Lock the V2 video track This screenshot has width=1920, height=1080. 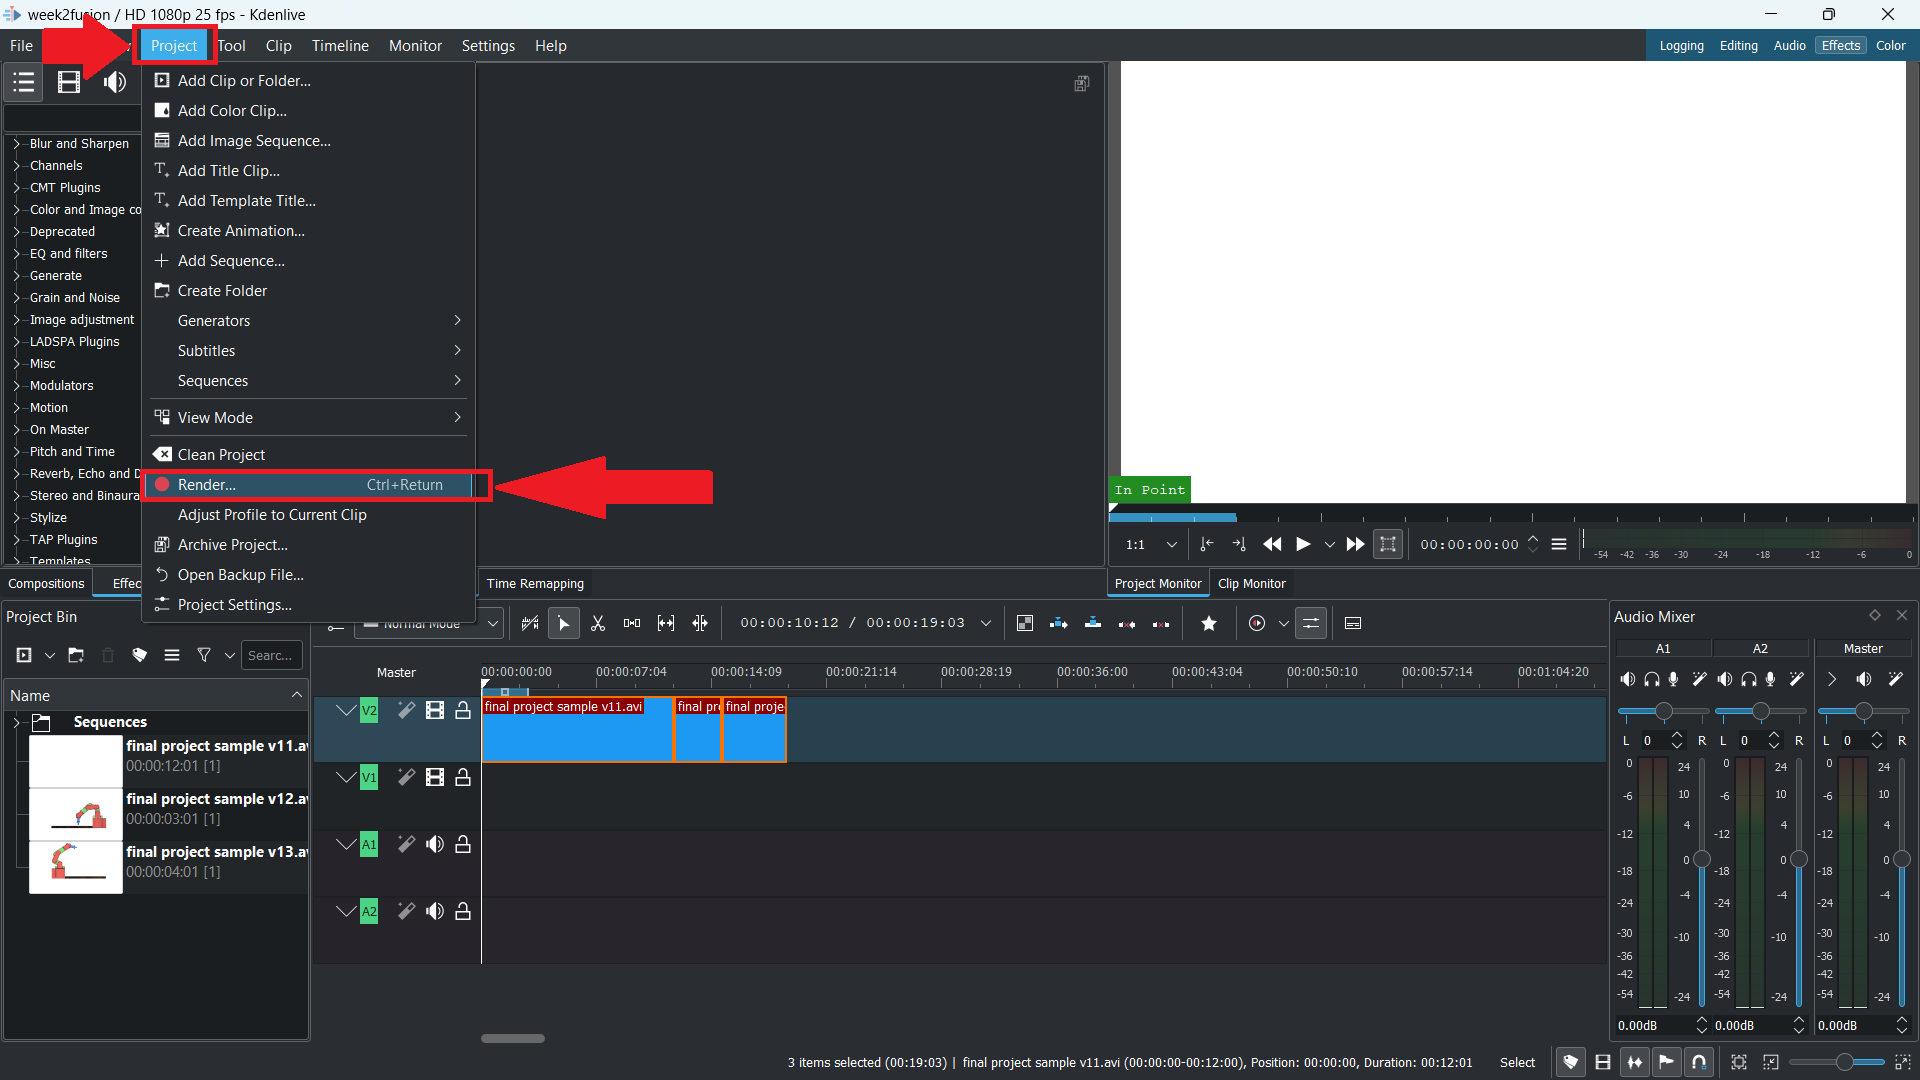[x=463, y=710]
